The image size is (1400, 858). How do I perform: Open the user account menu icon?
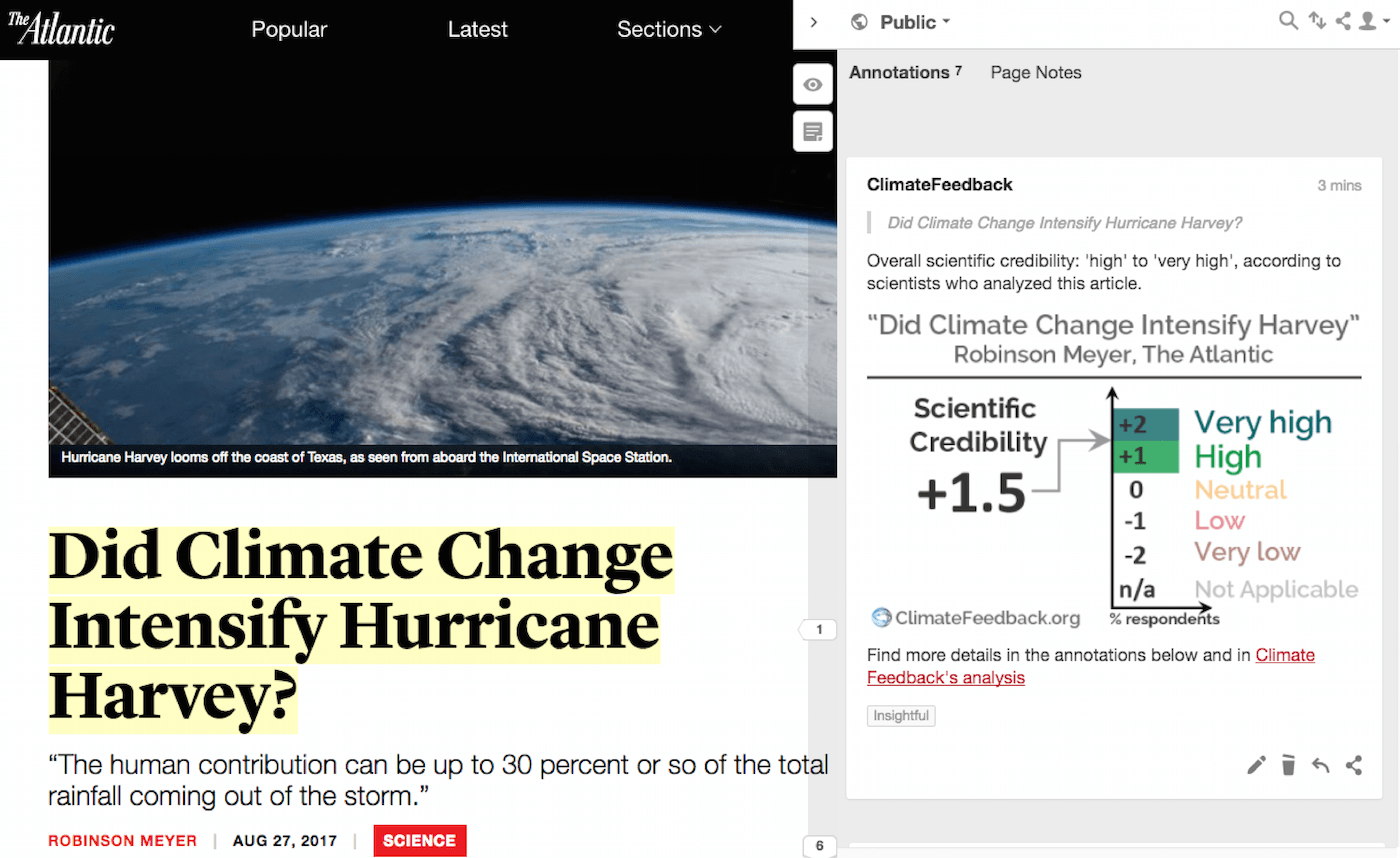[x=1371, y=21]
